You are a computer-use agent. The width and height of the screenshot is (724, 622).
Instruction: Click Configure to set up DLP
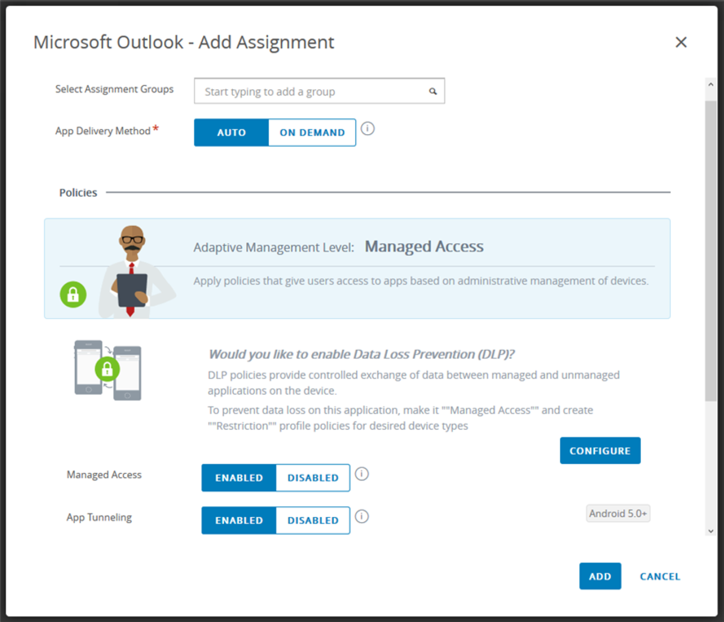600,451
